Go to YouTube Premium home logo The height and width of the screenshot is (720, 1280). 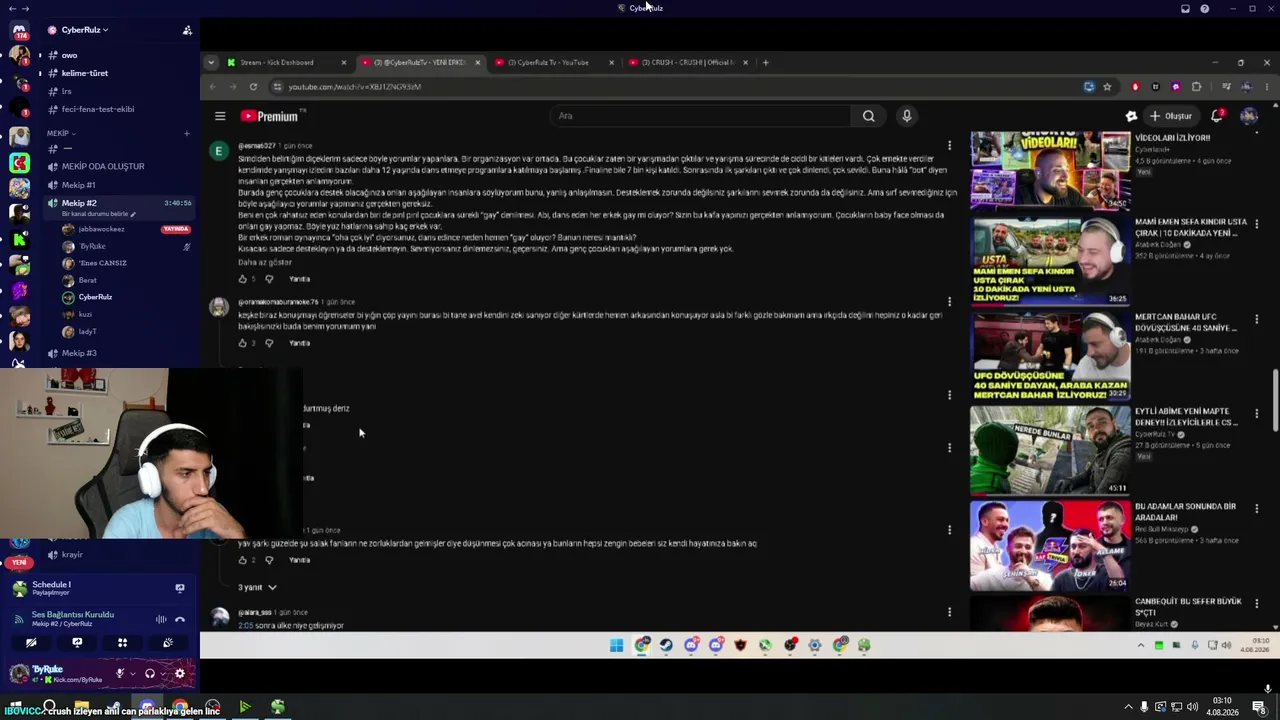coord(270,116)
